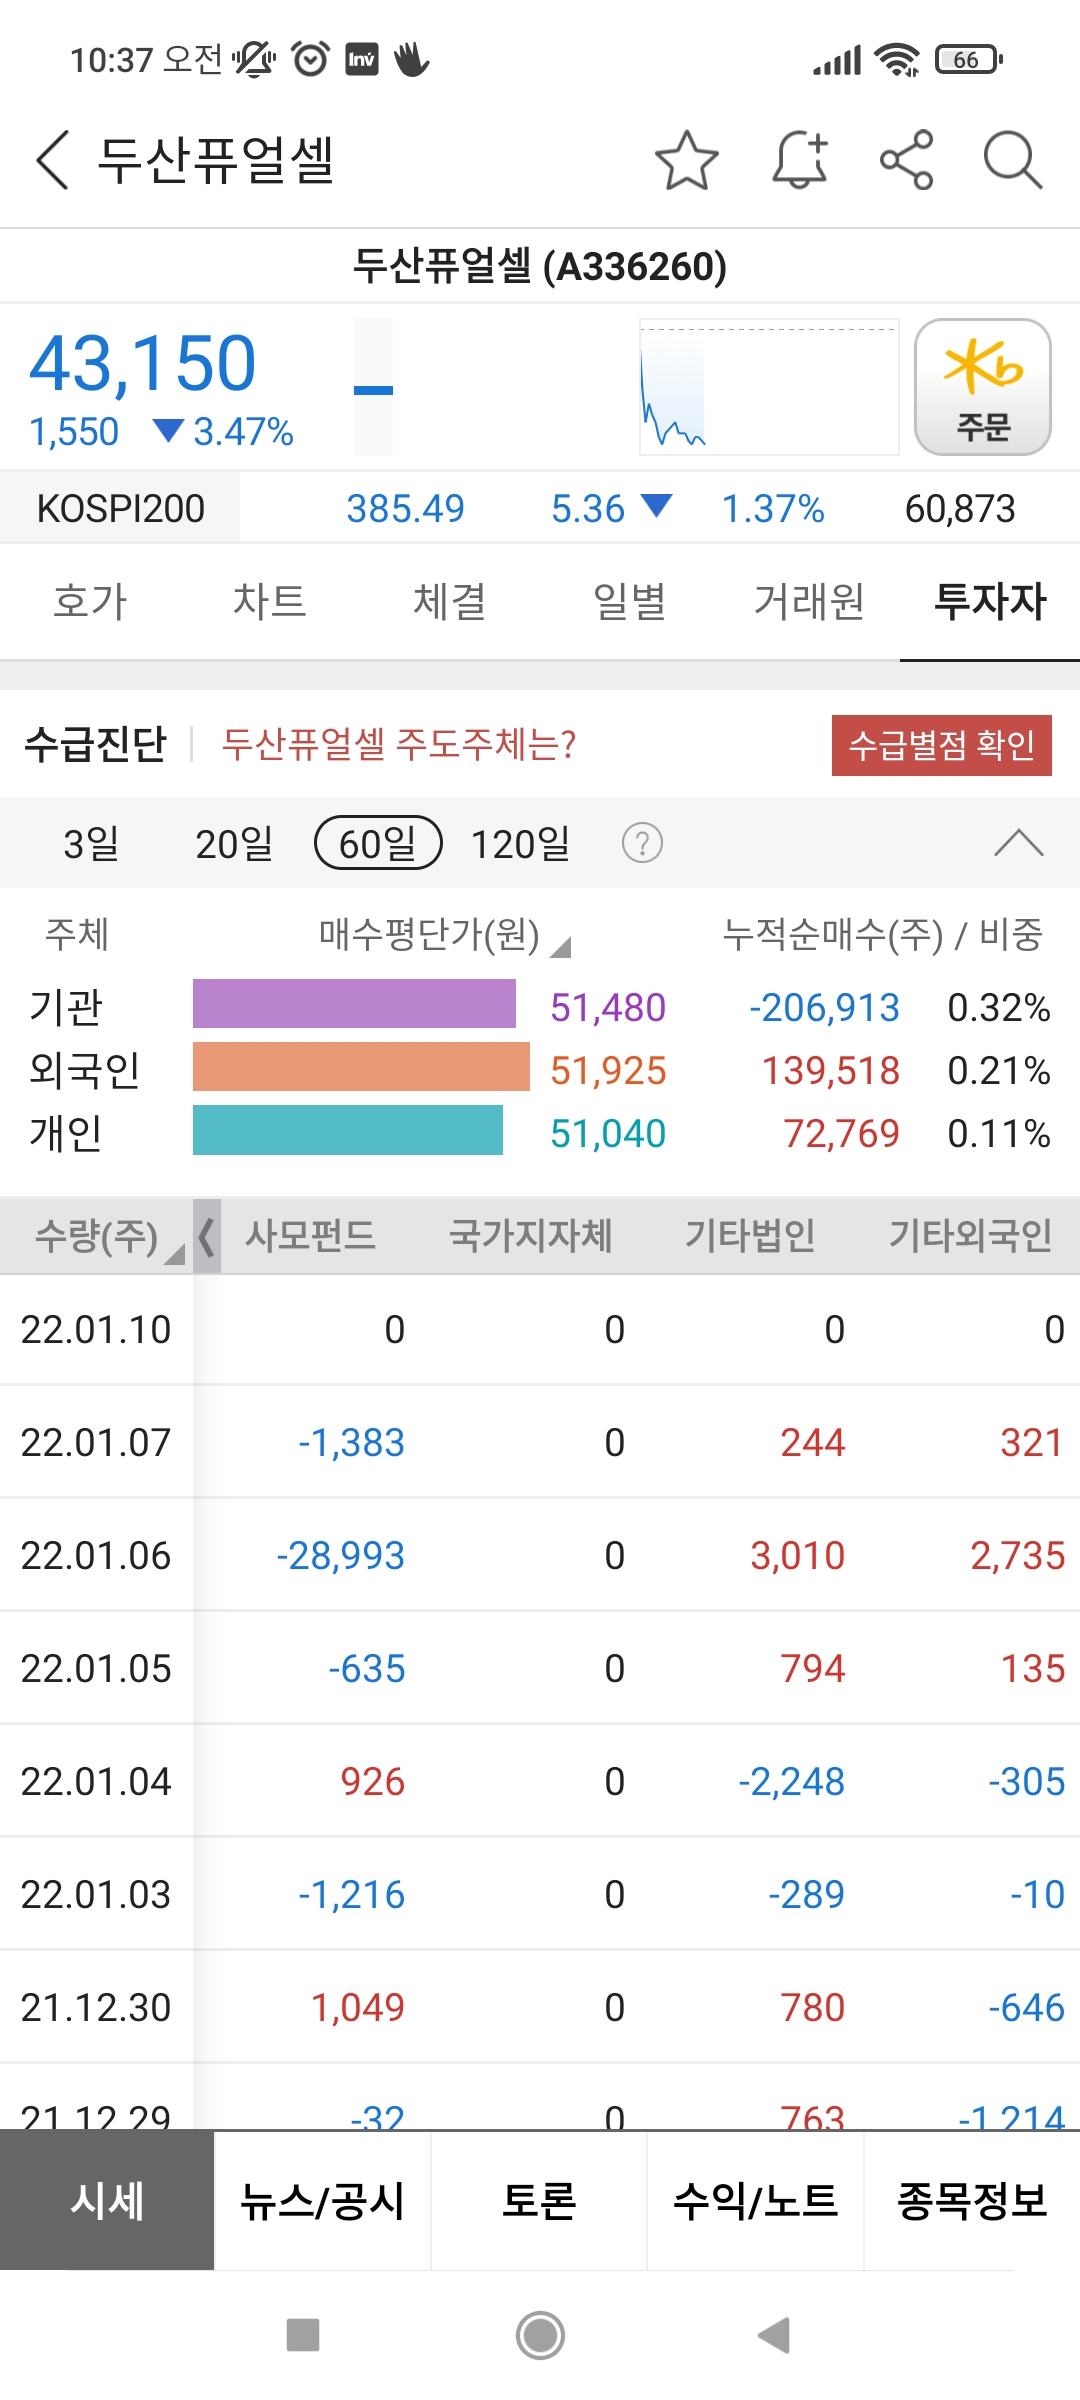The width and height of the screenshot is (1080, 2400).
Task: Switch to the 차트 tab
Action: pos(269,601)
